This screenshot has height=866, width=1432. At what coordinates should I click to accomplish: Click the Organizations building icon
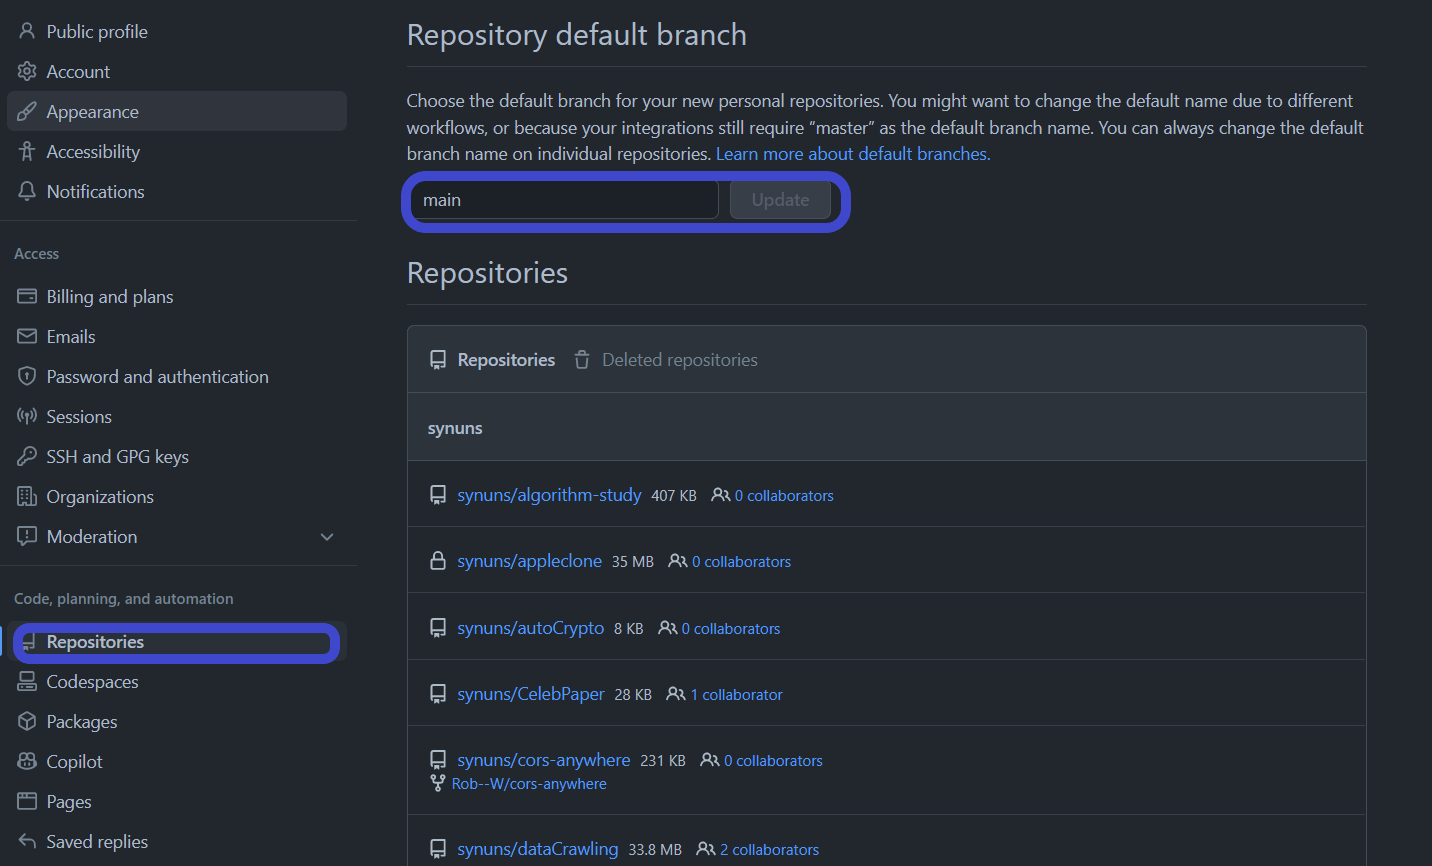tap(27, 496)
